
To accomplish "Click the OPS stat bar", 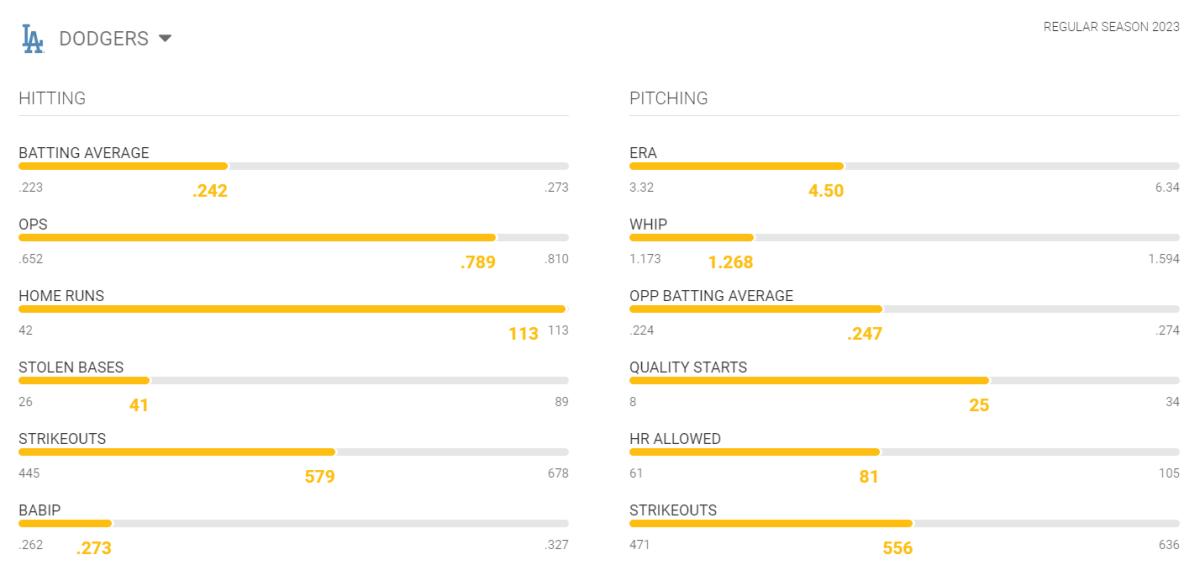I will tap(293, 238).
